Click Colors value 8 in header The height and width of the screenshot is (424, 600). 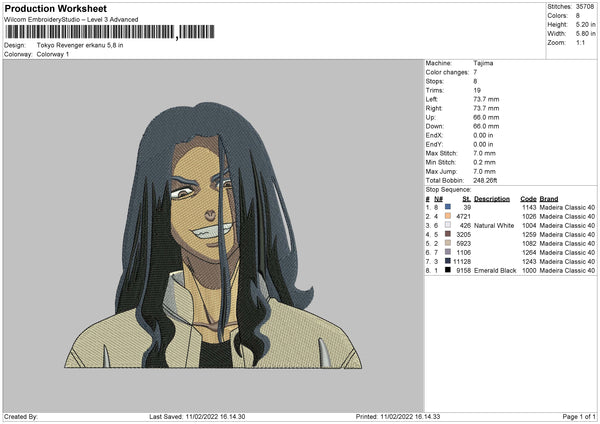click(x=578, y=16)
